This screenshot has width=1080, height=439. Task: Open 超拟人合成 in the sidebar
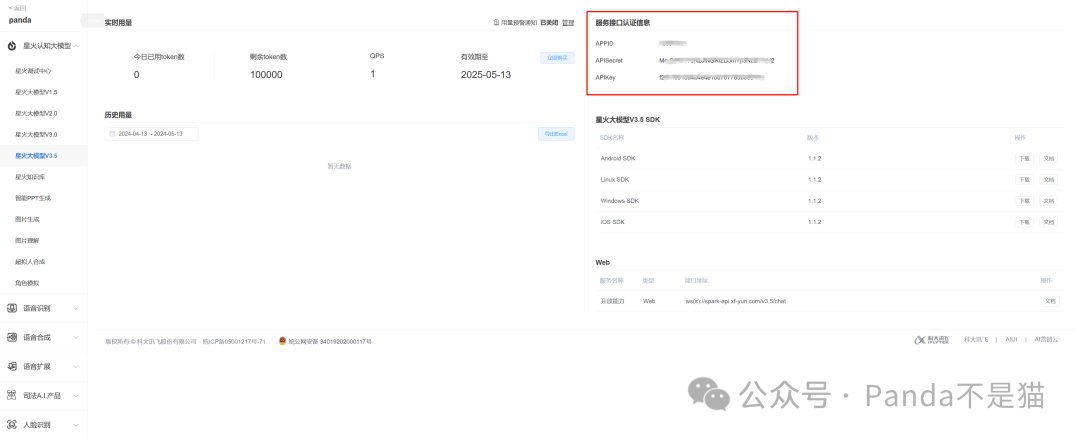tap(30, 262)
